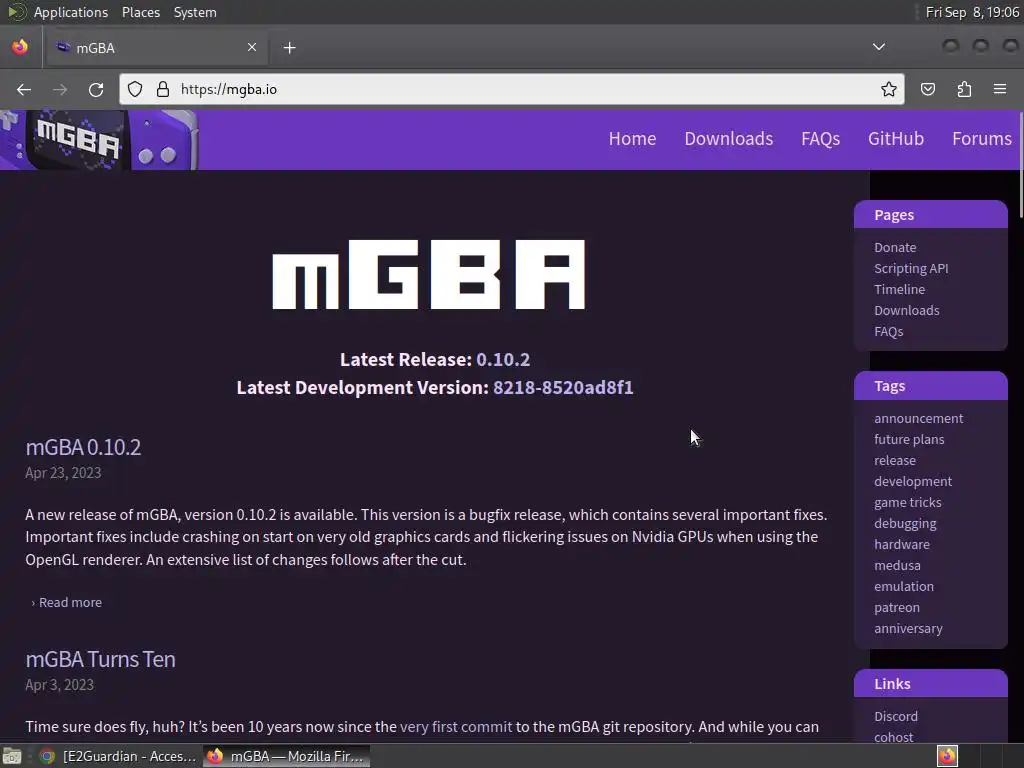Click Firefox icon in bottom-right tray
The width and height of the screenshot is (1024, 768).
(x=947, y=756)
